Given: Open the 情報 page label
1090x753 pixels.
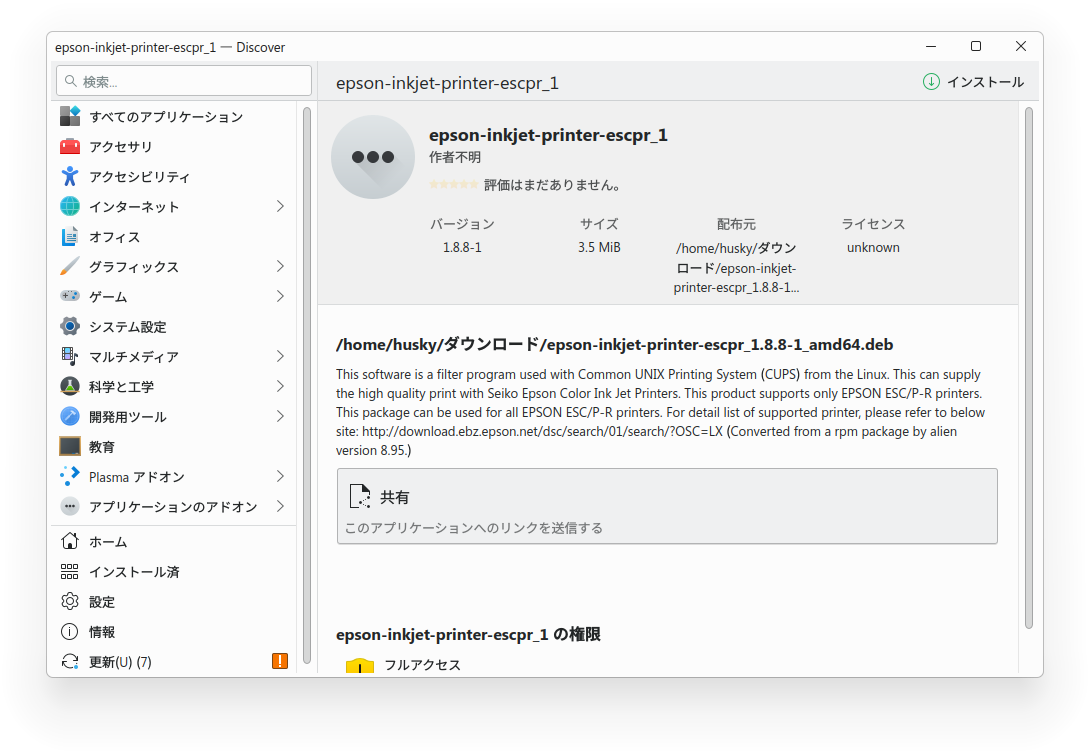Looking at the screenshot, I should 102,632.
